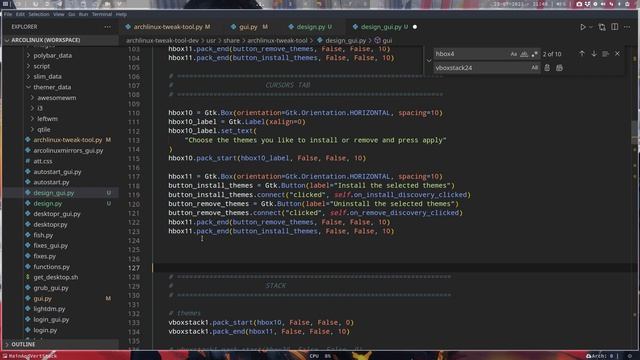Open editor More Actions ellipsis
This screenshot has height=360, width=640.
coord(627,27)
